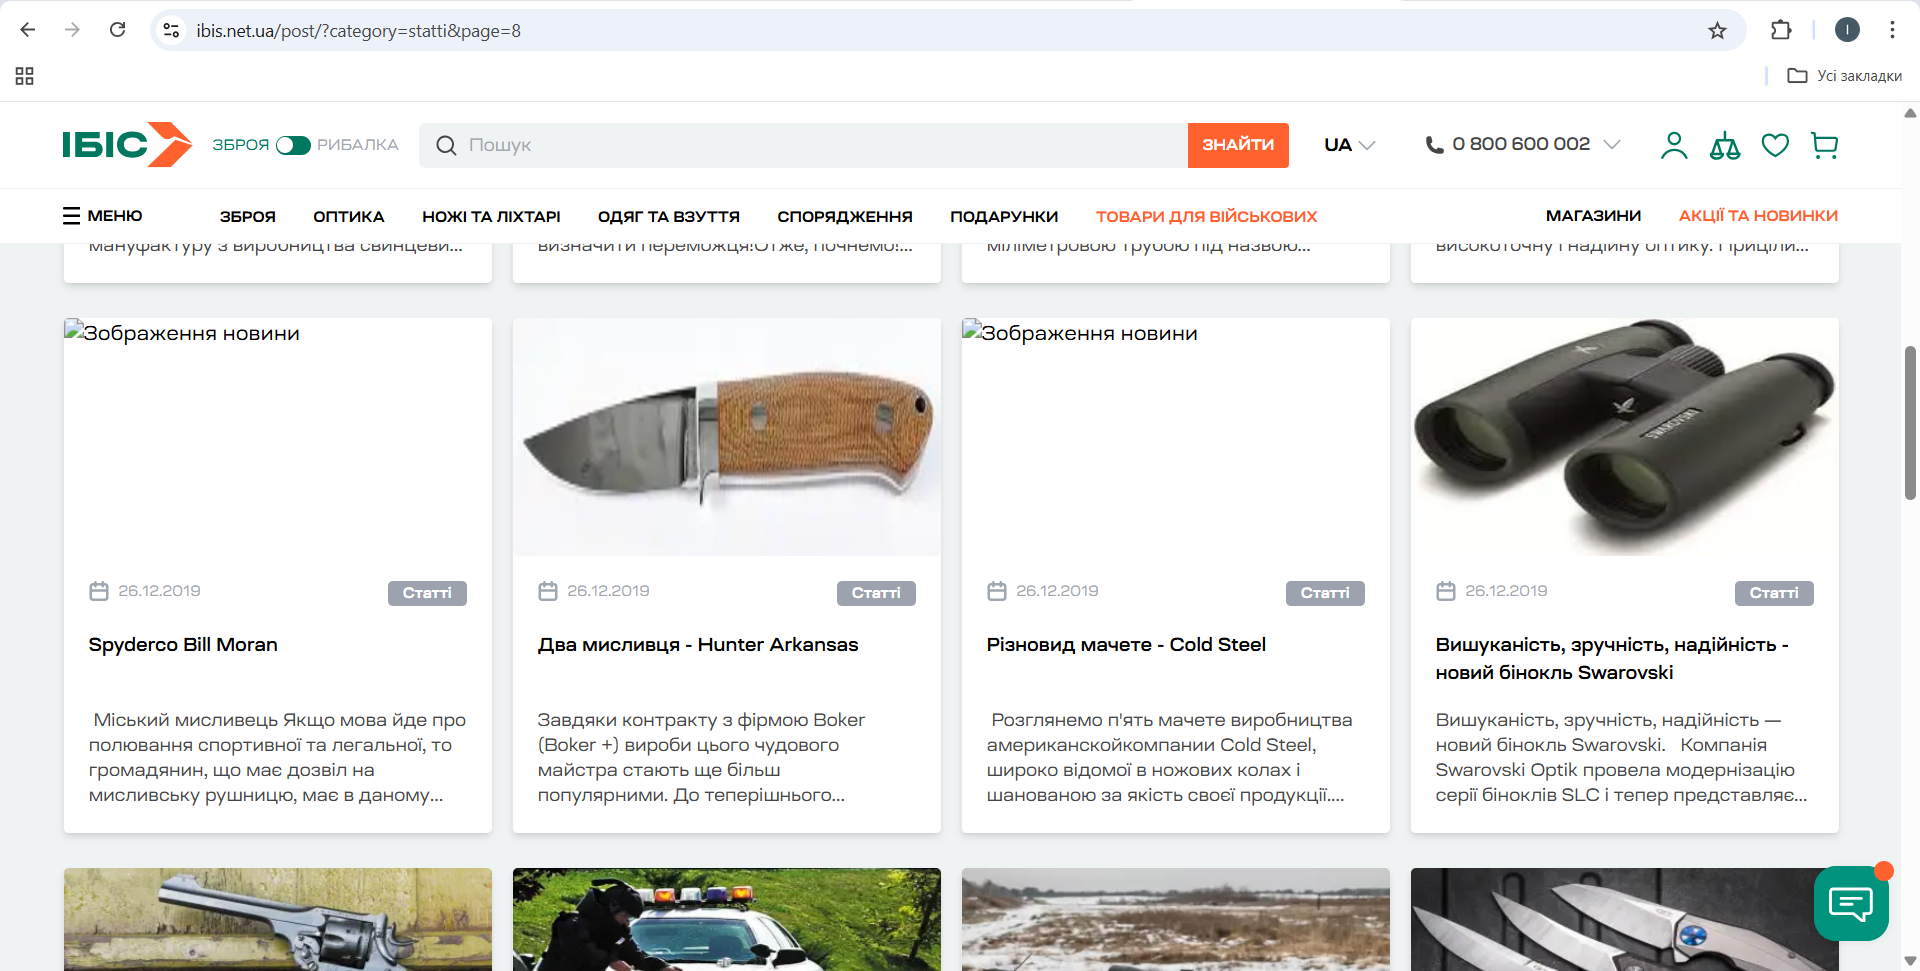The image size is (1920, 971).
Task: Call the 0 800 600 002 number link
Action: (1520, 144)
